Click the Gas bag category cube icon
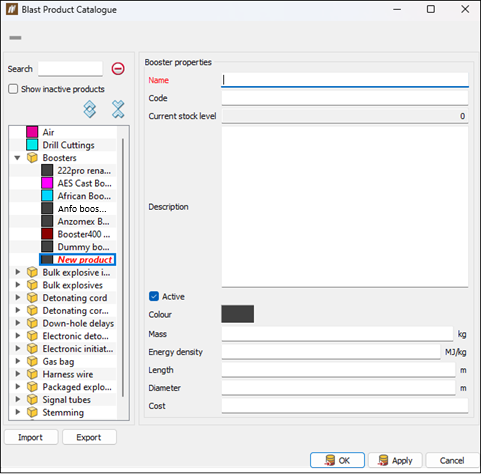 pos(32,361)
